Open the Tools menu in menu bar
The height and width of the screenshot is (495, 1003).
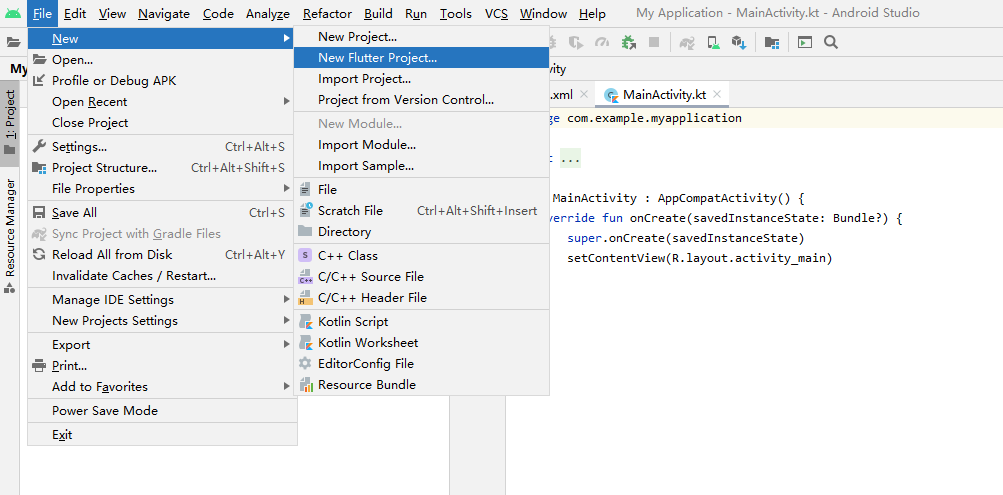pyautogui.click(x=455, y=13)
